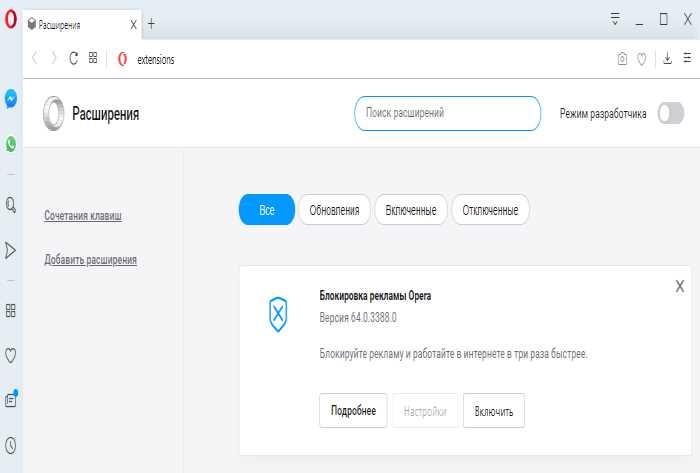Select the Включенные filter tab
The image size is (700, 473).
(x=411, y=210)
